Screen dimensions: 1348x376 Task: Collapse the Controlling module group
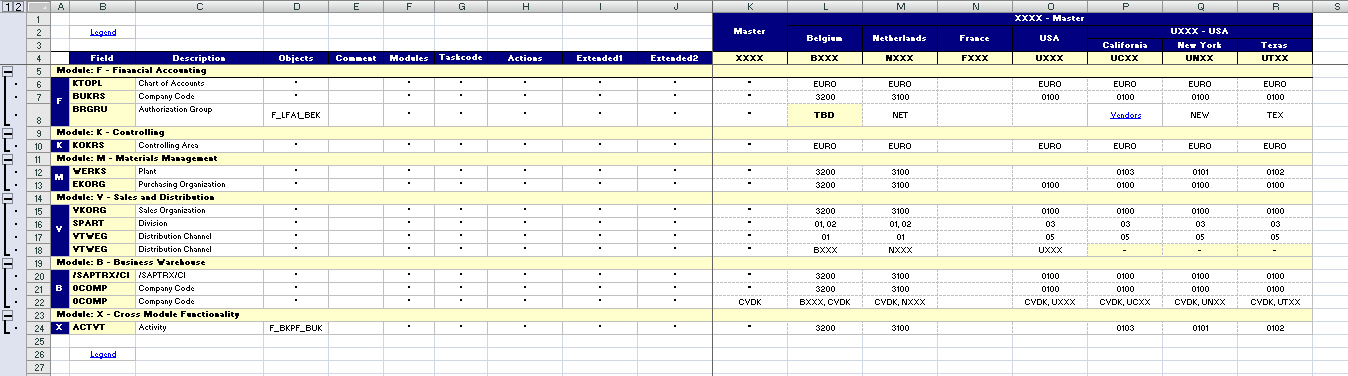point(8,132)
